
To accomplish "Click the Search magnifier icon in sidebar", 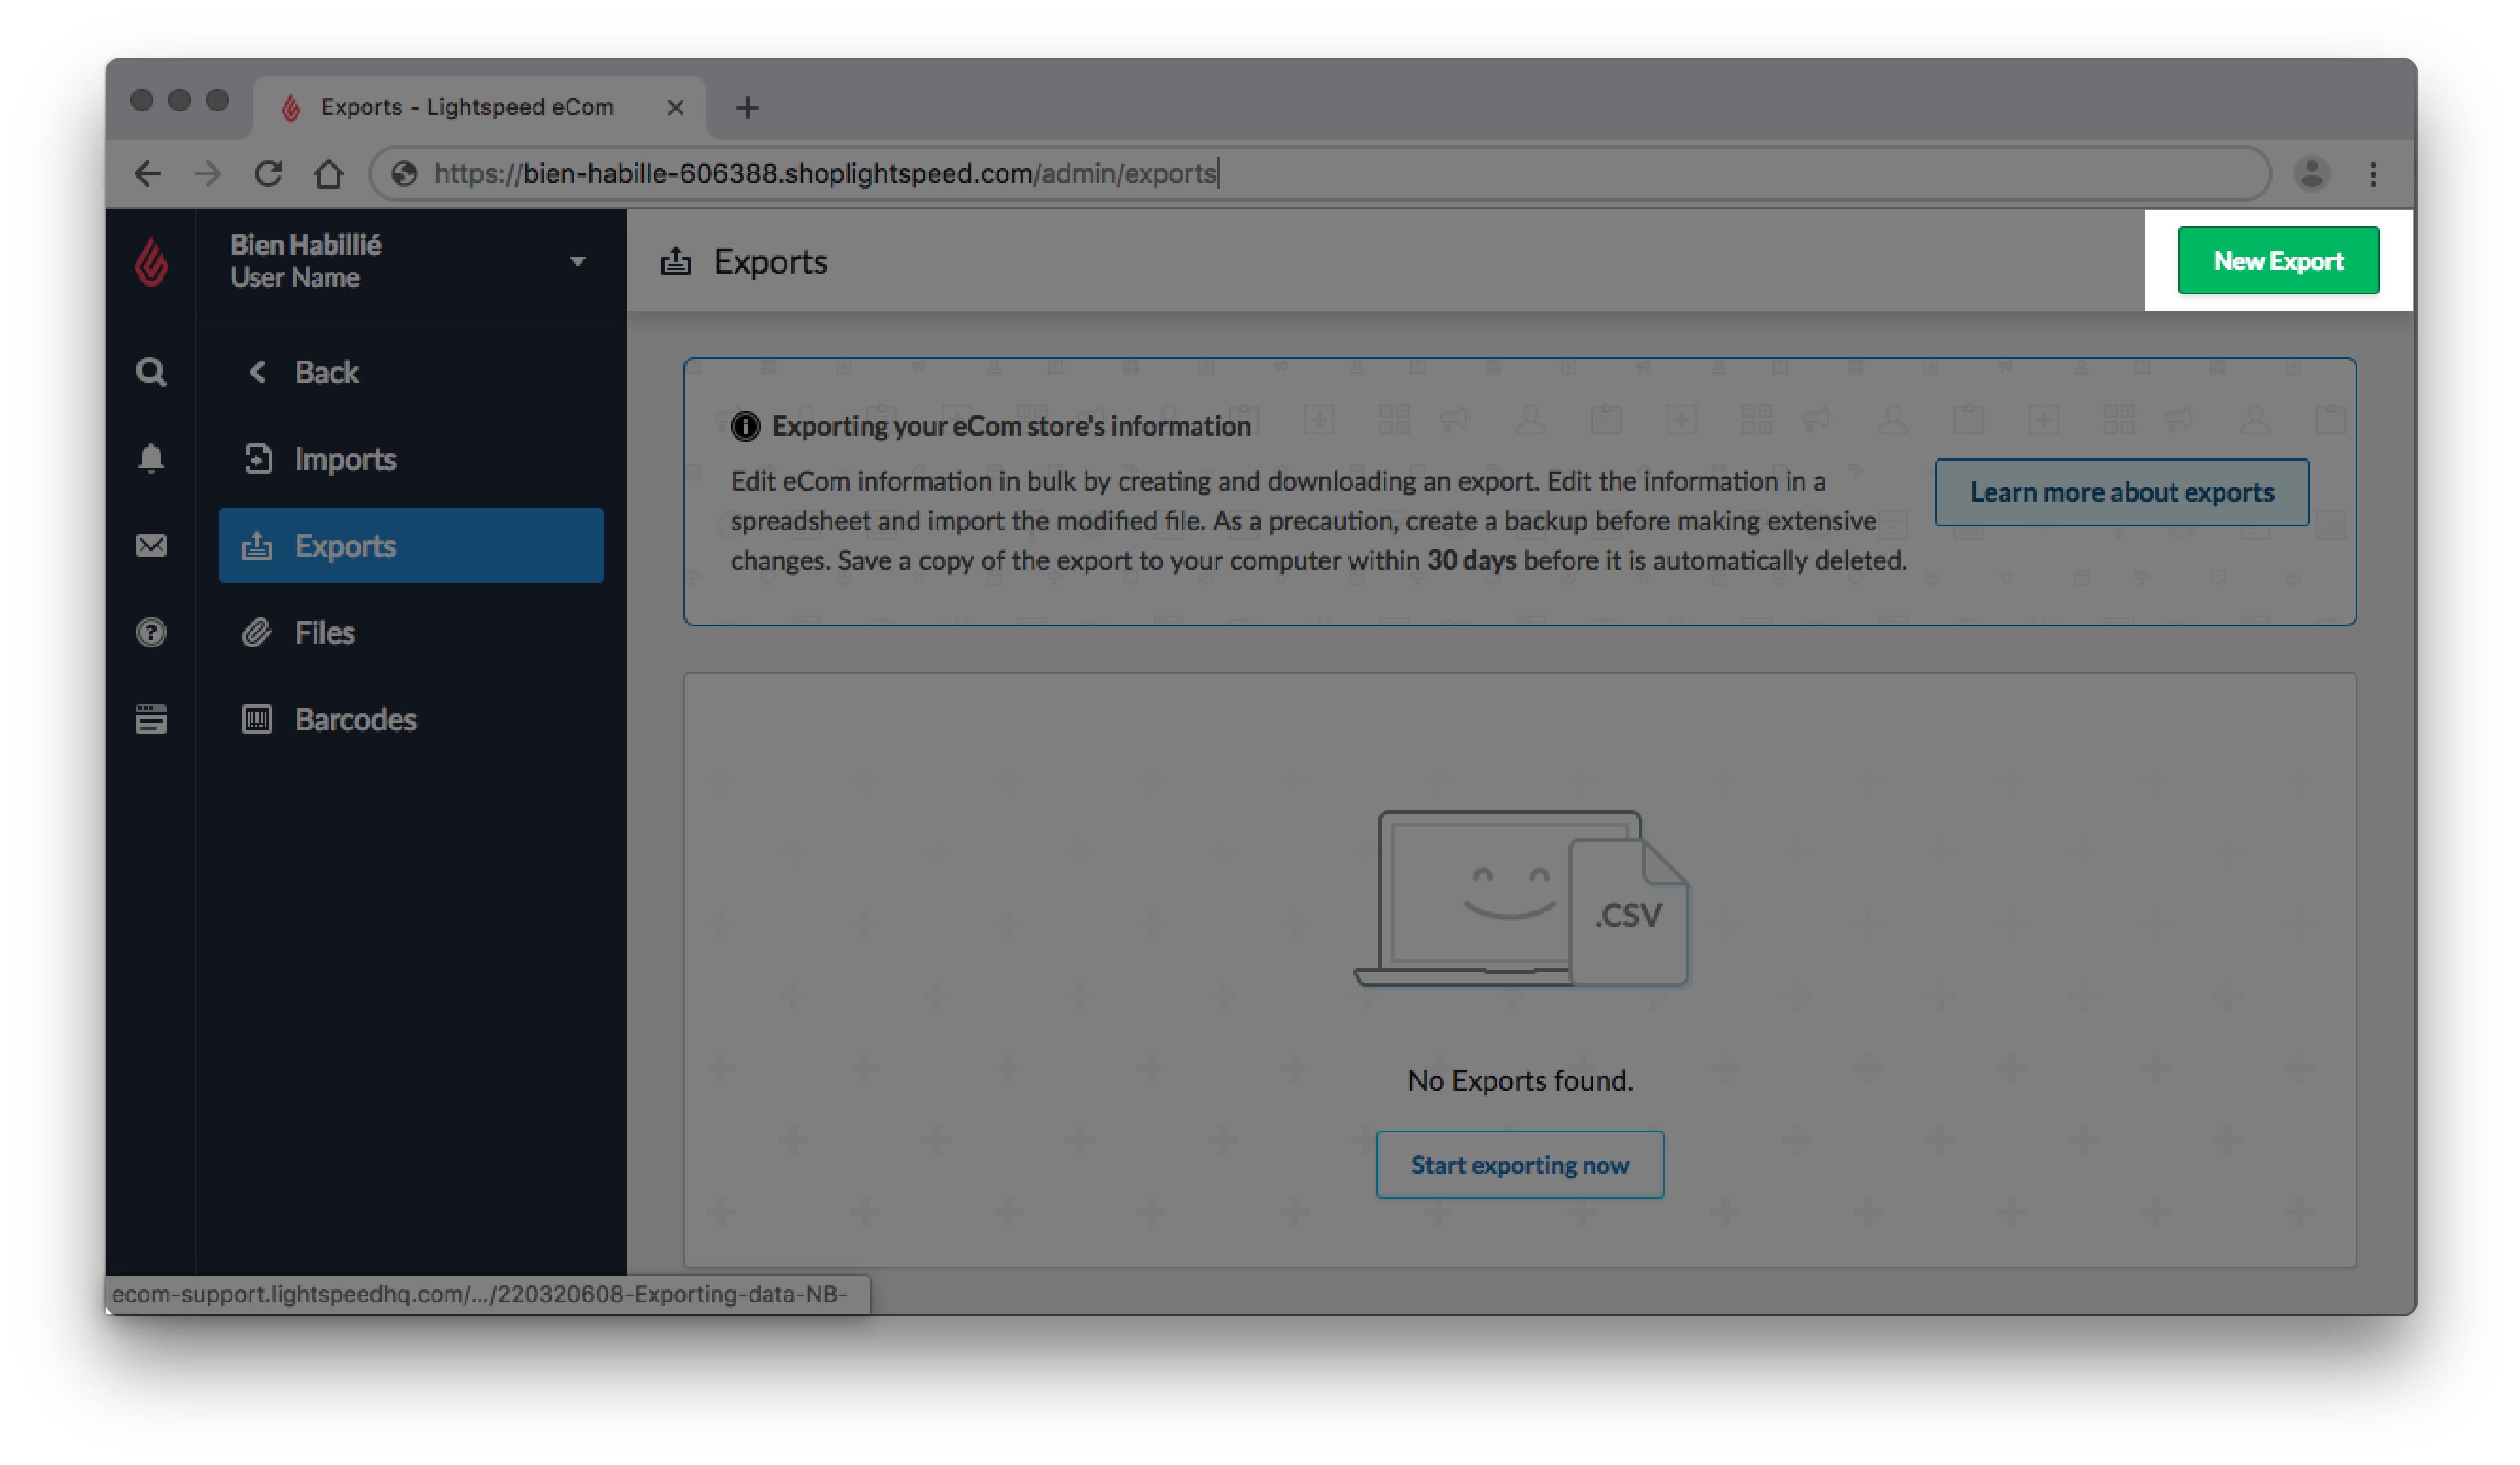I will pyautogui.click(x=152, y=370).
